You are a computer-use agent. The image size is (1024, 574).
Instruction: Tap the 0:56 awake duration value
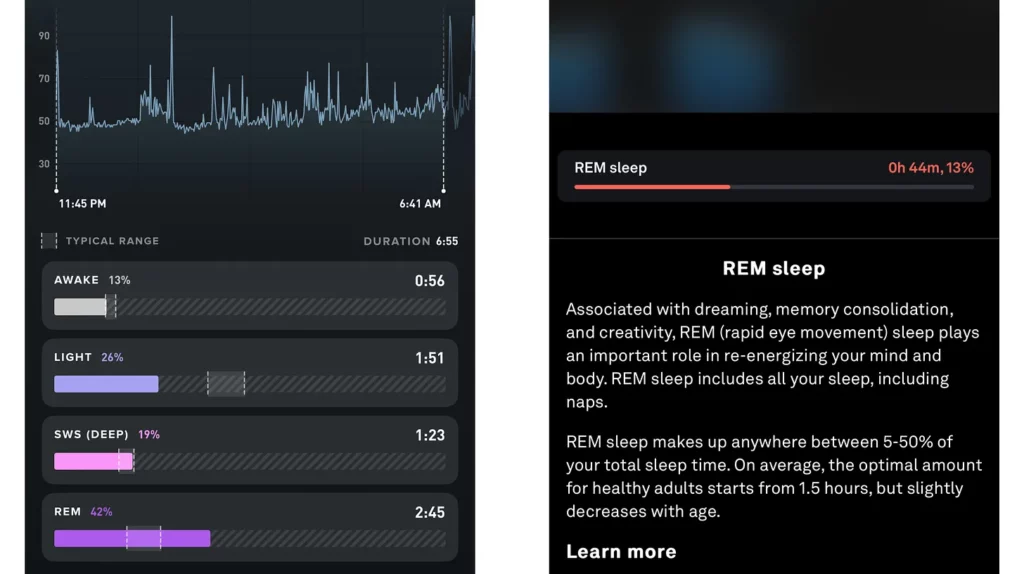pyautogui.click(x=429, y=281)
